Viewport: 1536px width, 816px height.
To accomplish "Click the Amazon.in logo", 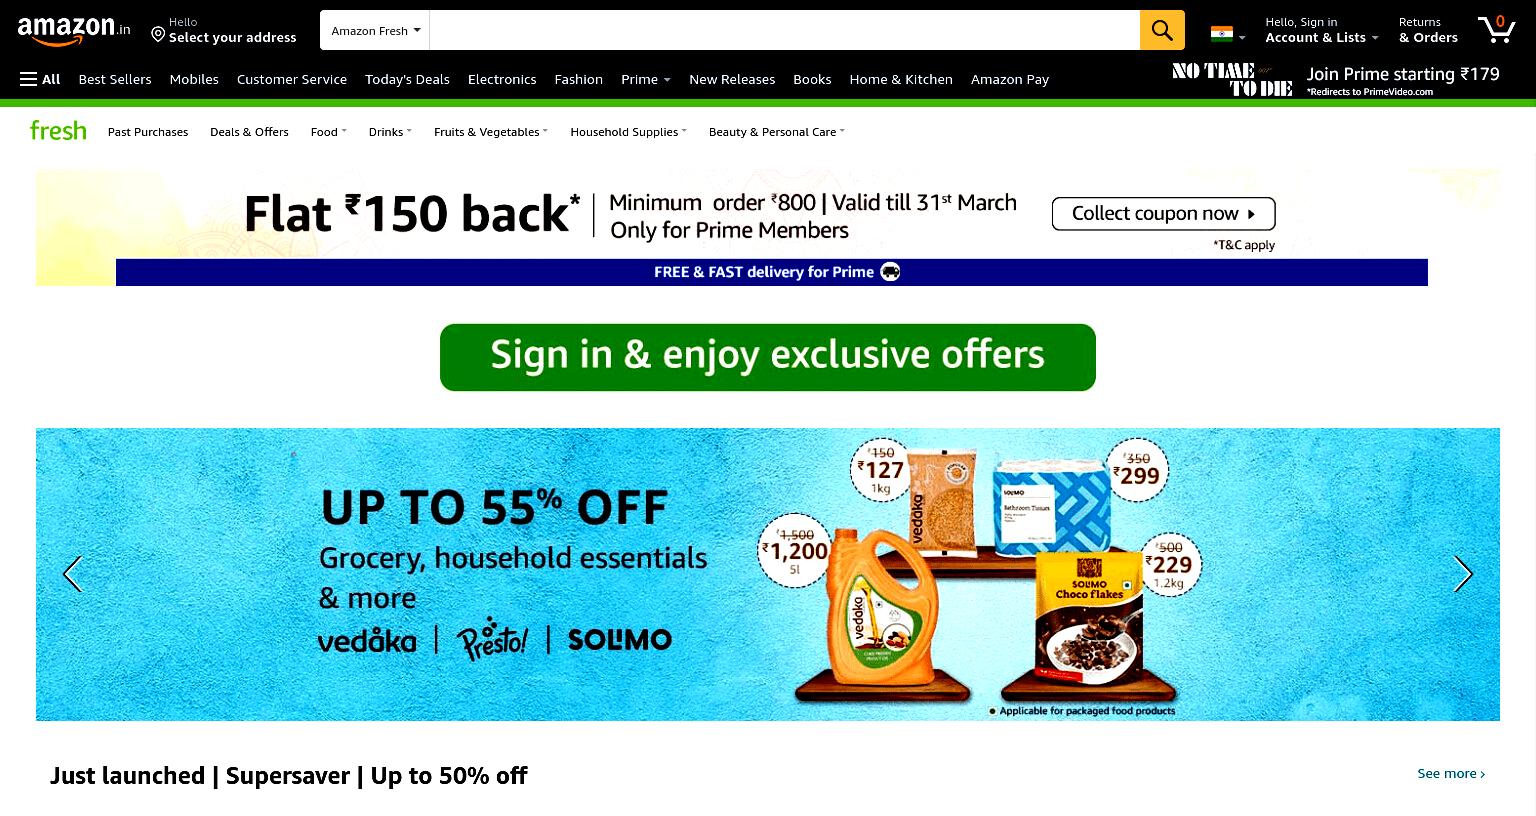I will tap(74, 31).
